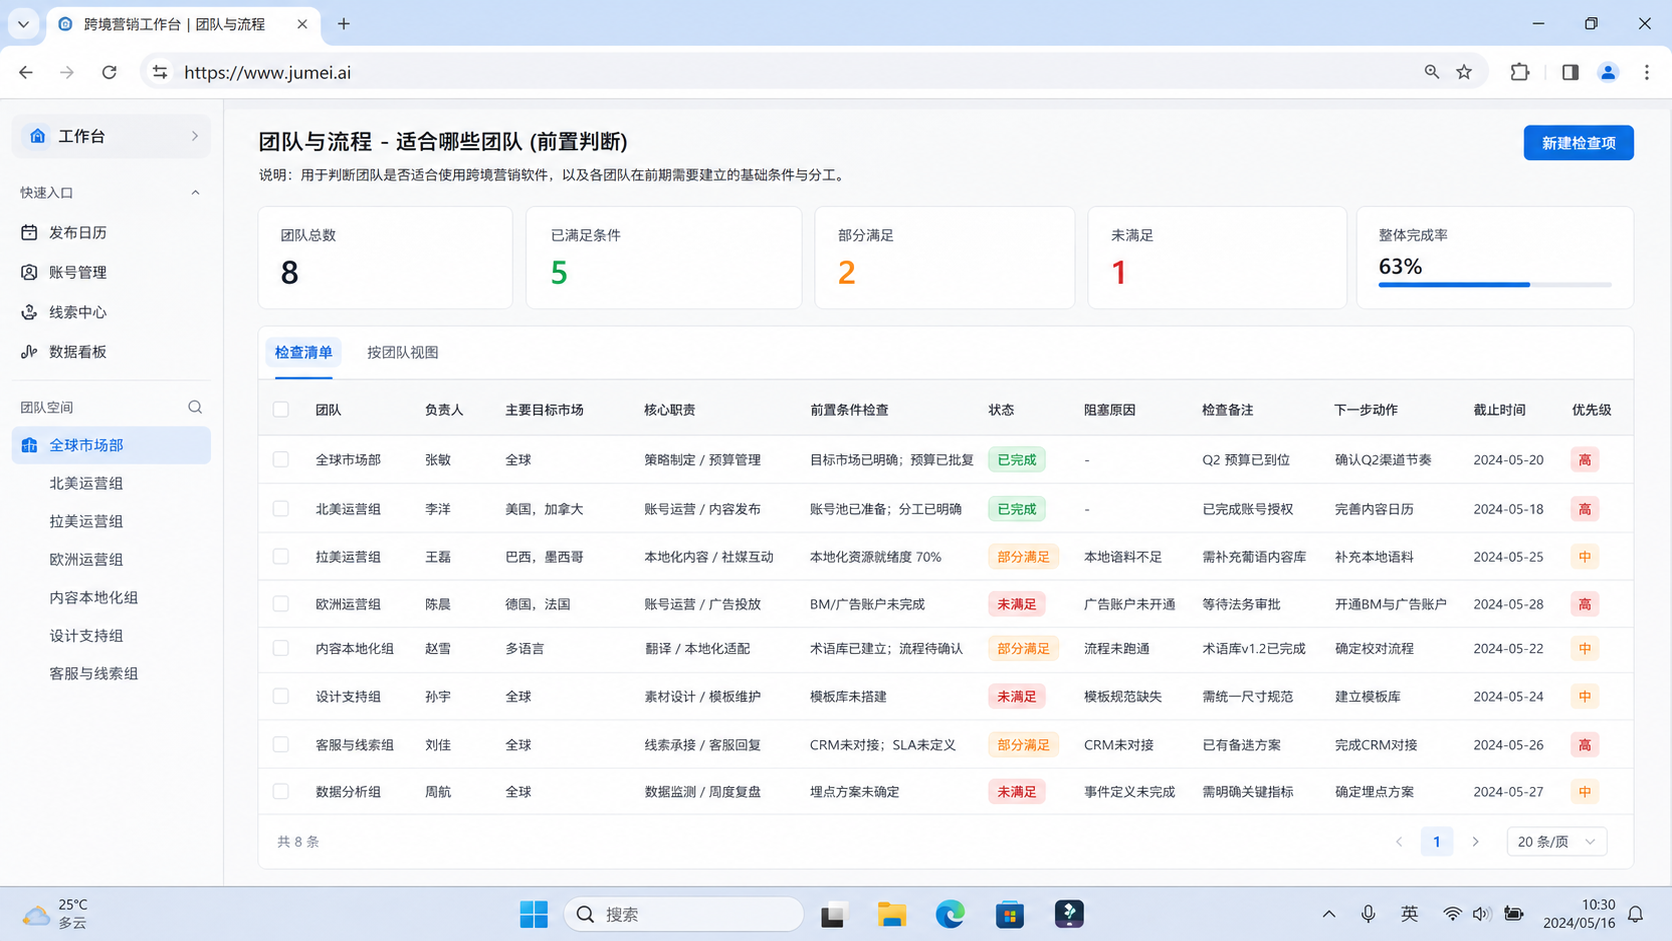The image size is (1672, 941).
Task: Click the weather widget showing 25°C
Action: point(55,914)
